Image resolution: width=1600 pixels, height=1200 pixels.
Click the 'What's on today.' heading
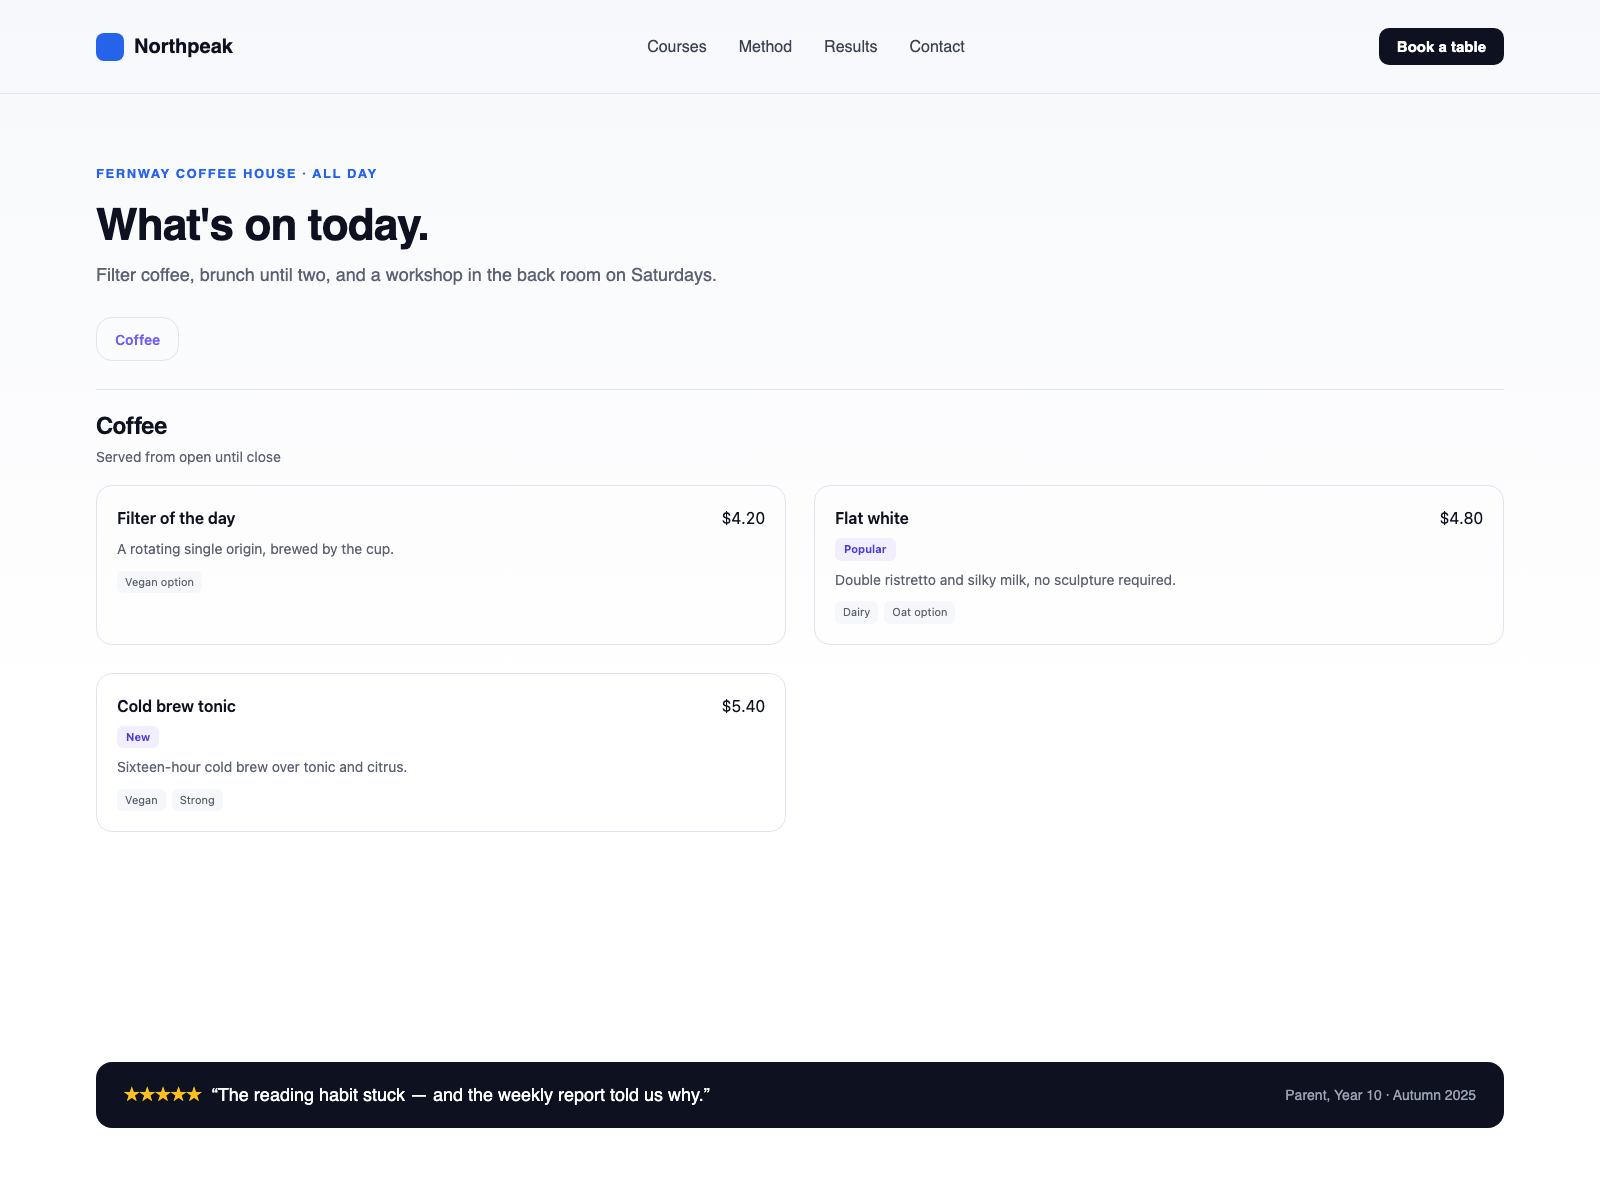pos(262,225)
